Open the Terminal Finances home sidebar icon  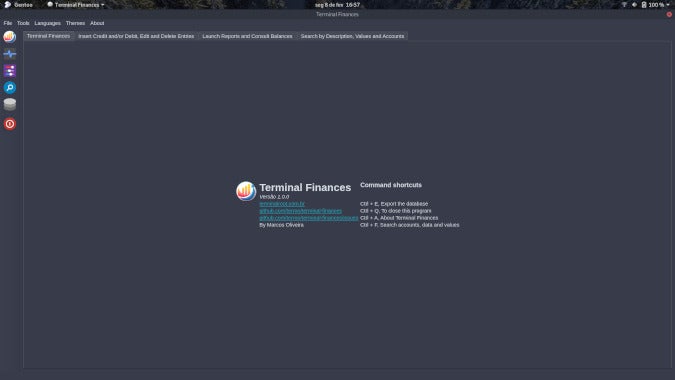[x=9, y=37]
